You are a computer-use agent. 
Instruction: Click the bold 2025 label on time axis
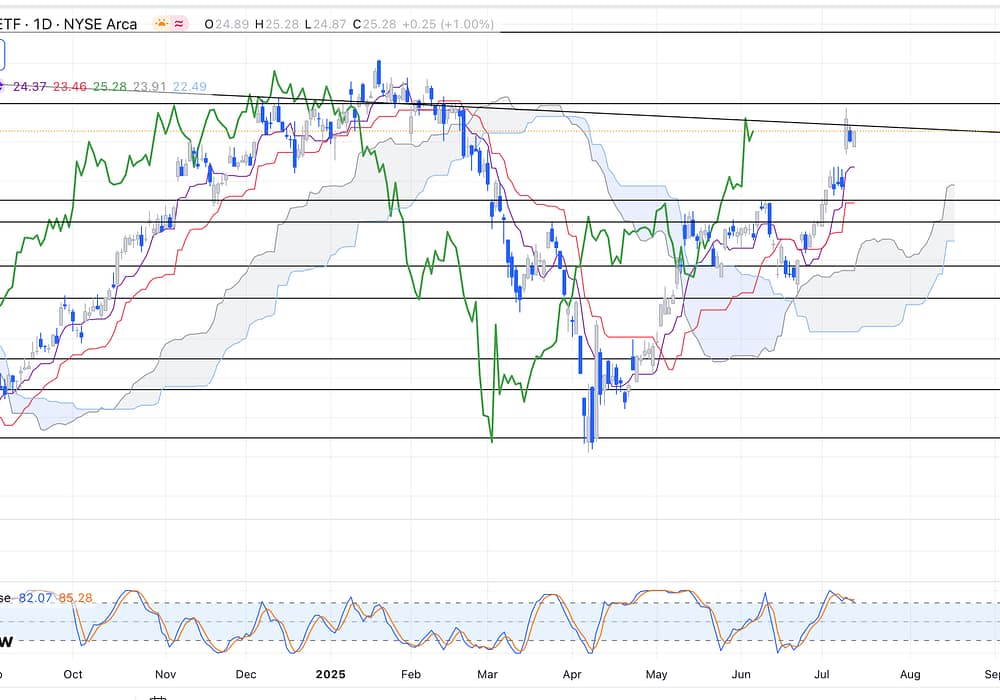coord(330,674)
